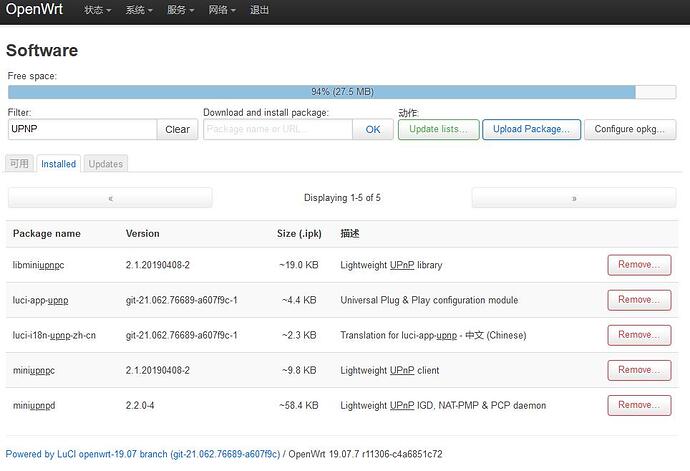
Task: Click the luci-app-upnp package name
Action: point(40,300)
